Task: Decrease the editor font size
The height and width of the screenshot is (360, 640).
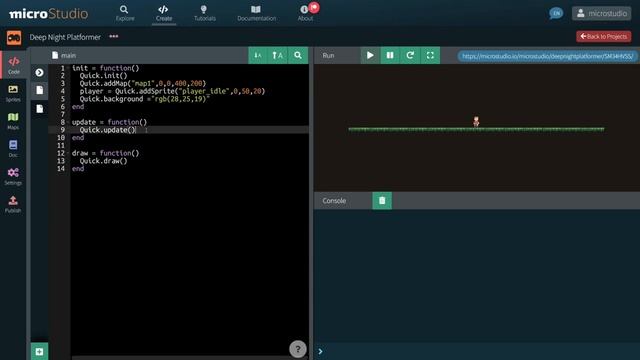Action: click(258, 55)
